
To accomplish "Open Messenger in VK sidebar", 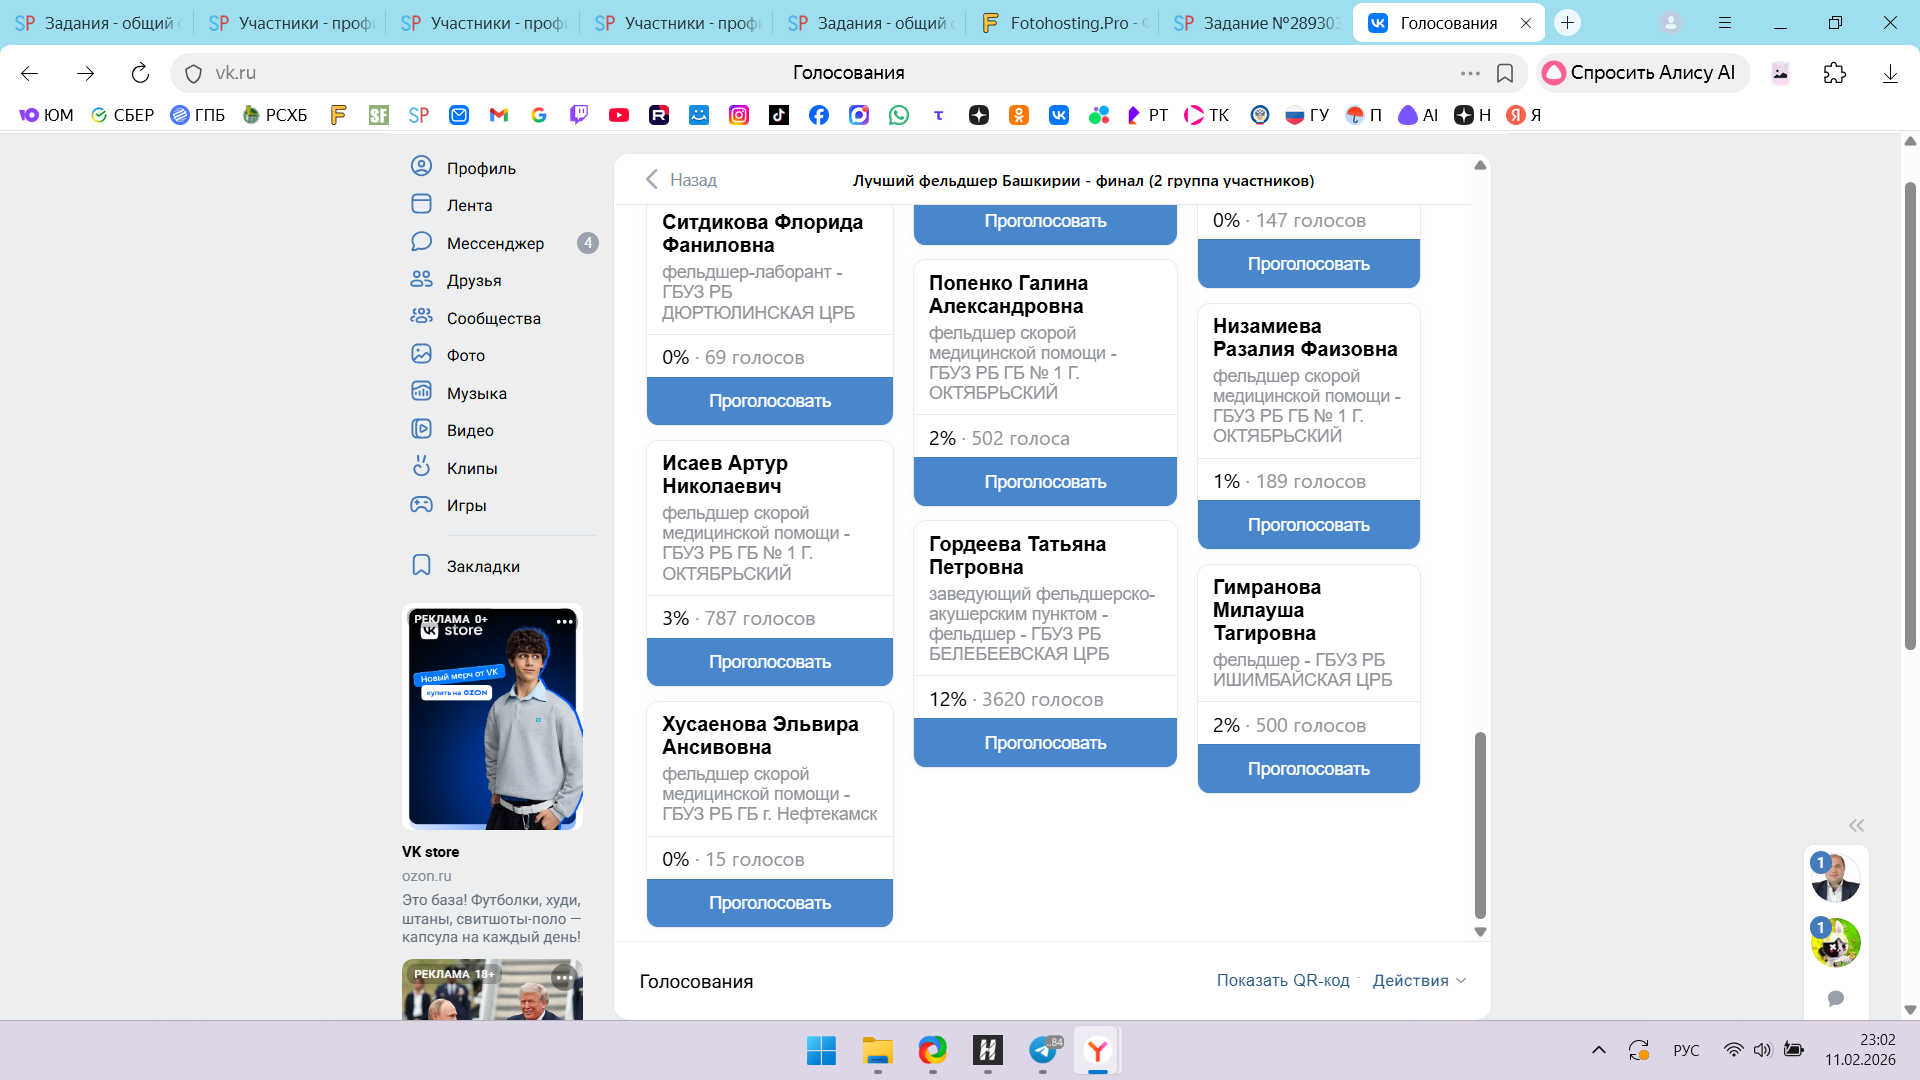I will click(x=495, y=243).
